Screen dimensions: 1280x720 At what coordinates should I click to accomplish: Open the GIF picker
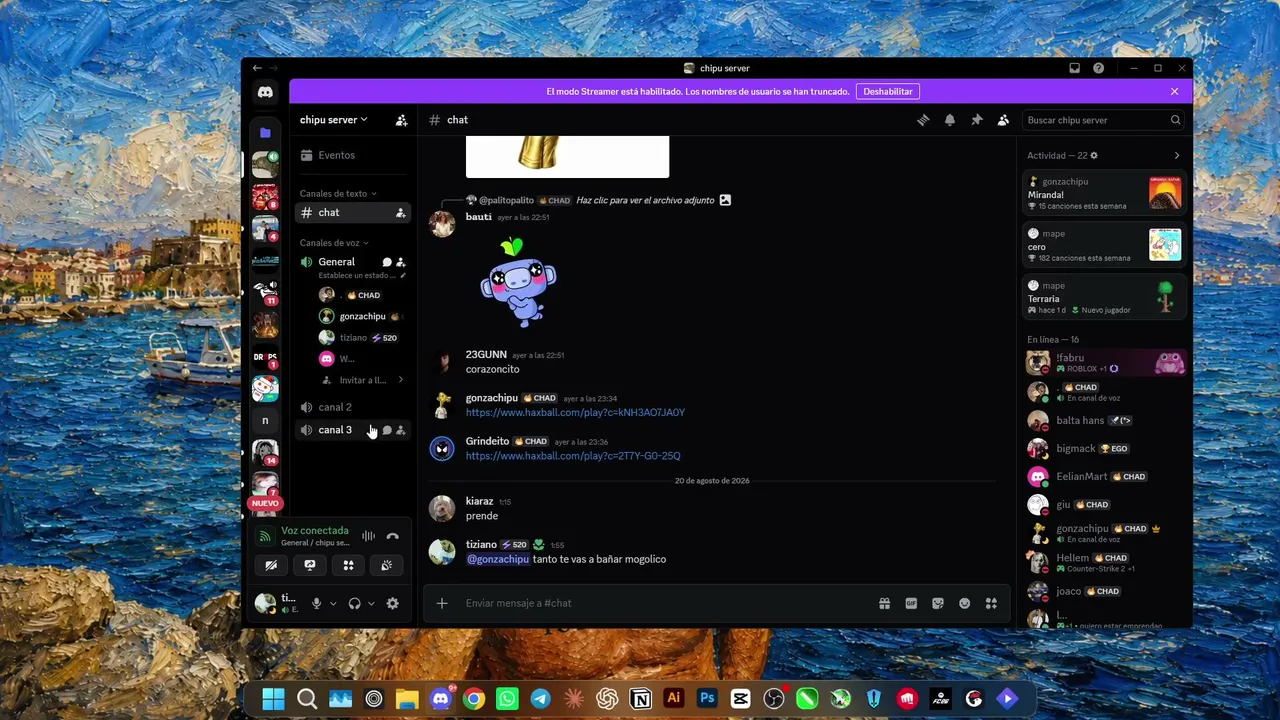click(x=911, y=603)
